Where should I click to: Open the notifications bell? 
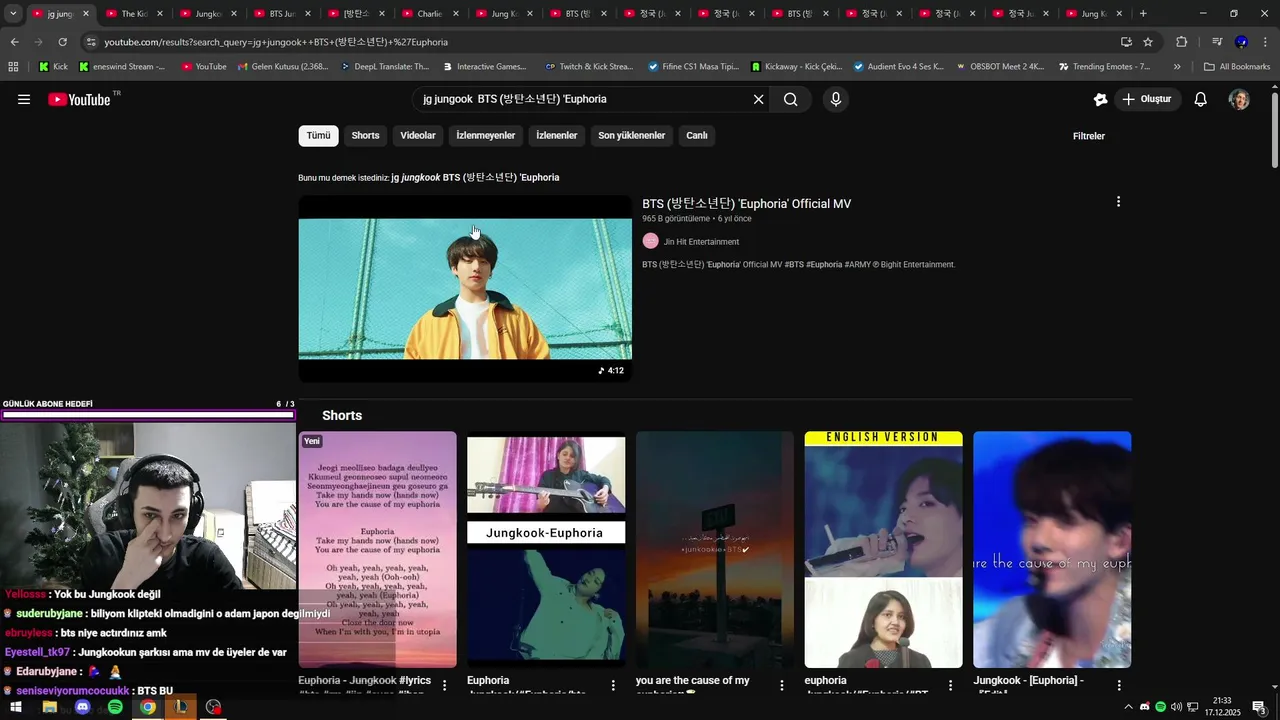coord(1201,99)
